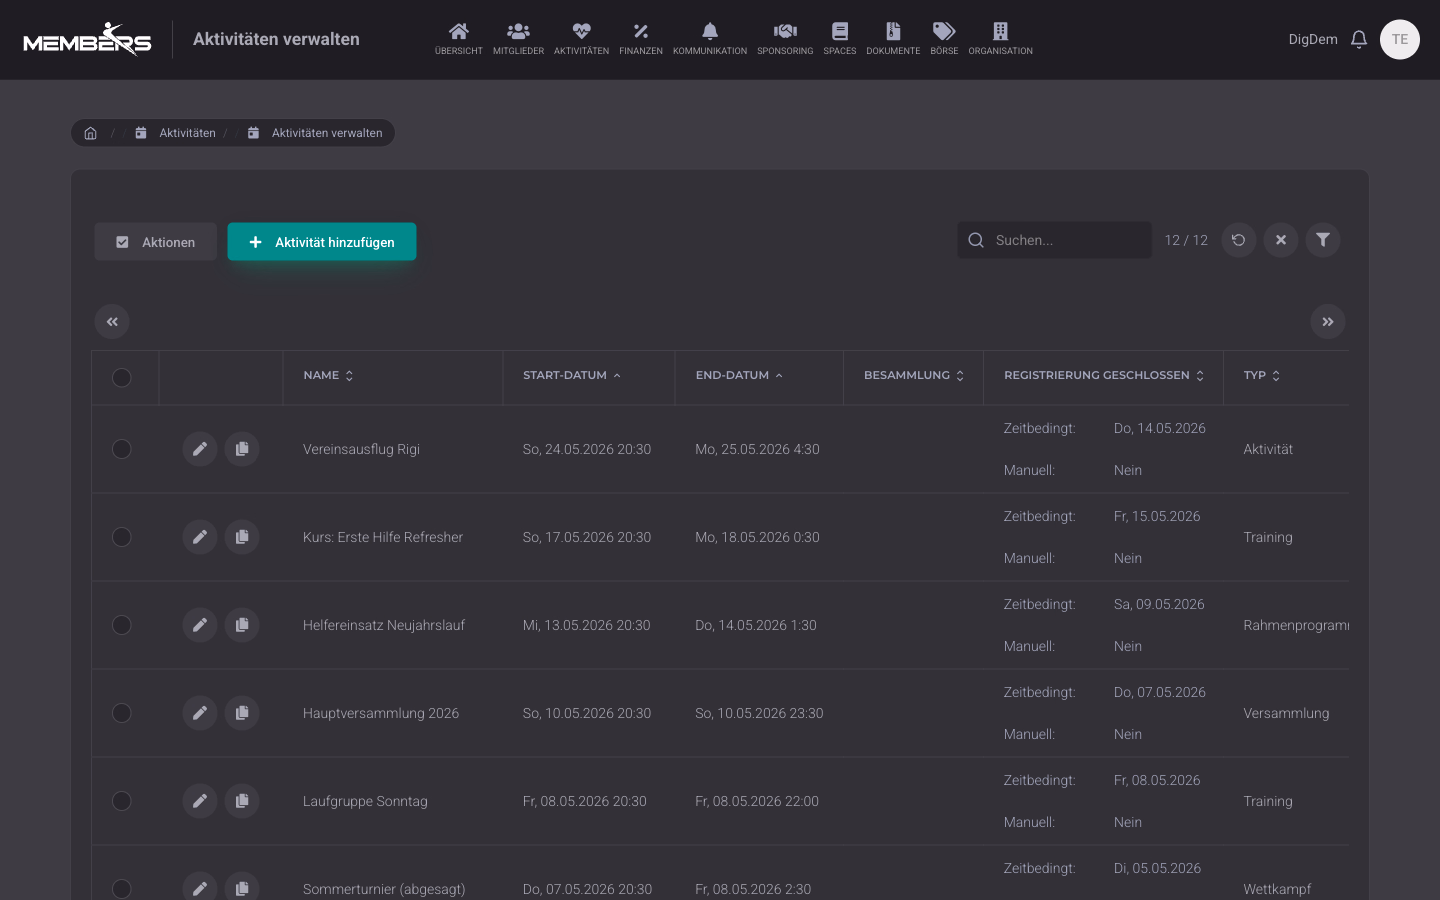Go to the Mitglieder section

click(x=518, y=39)
